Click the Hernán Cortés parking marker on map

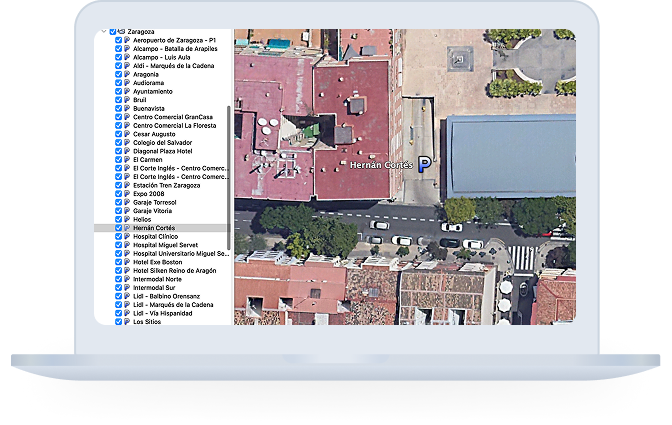[424, 164]
